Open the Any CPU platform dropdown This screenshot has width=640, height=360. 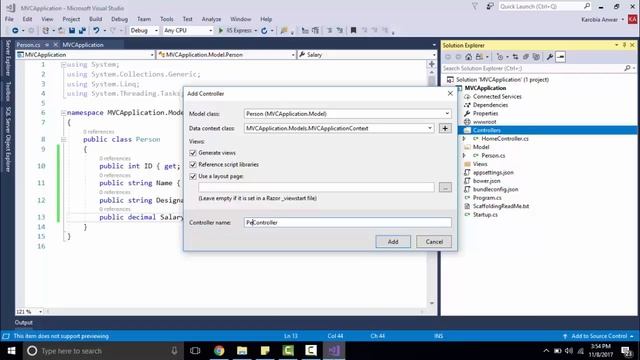(188, 31)
